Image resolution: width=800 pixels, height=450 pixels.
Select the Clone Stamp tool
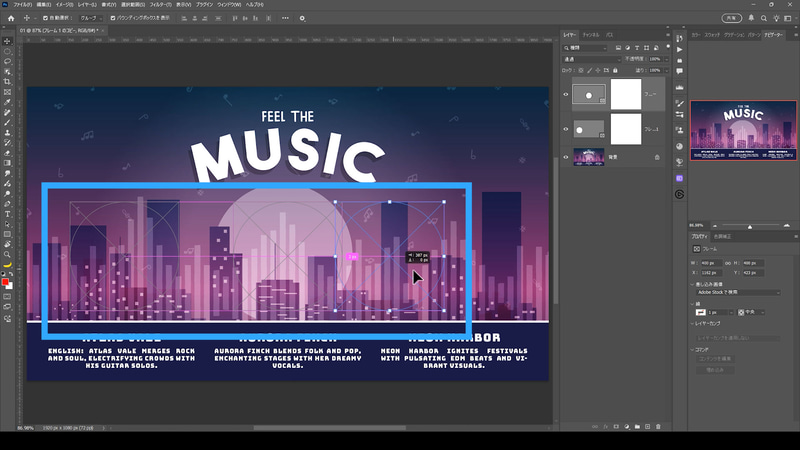tap(7, 133)
